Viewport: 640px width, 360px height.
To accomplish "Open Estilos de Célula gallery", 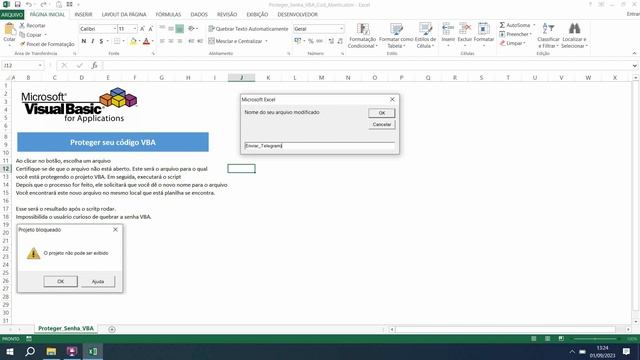I will [x=425, y=36].
